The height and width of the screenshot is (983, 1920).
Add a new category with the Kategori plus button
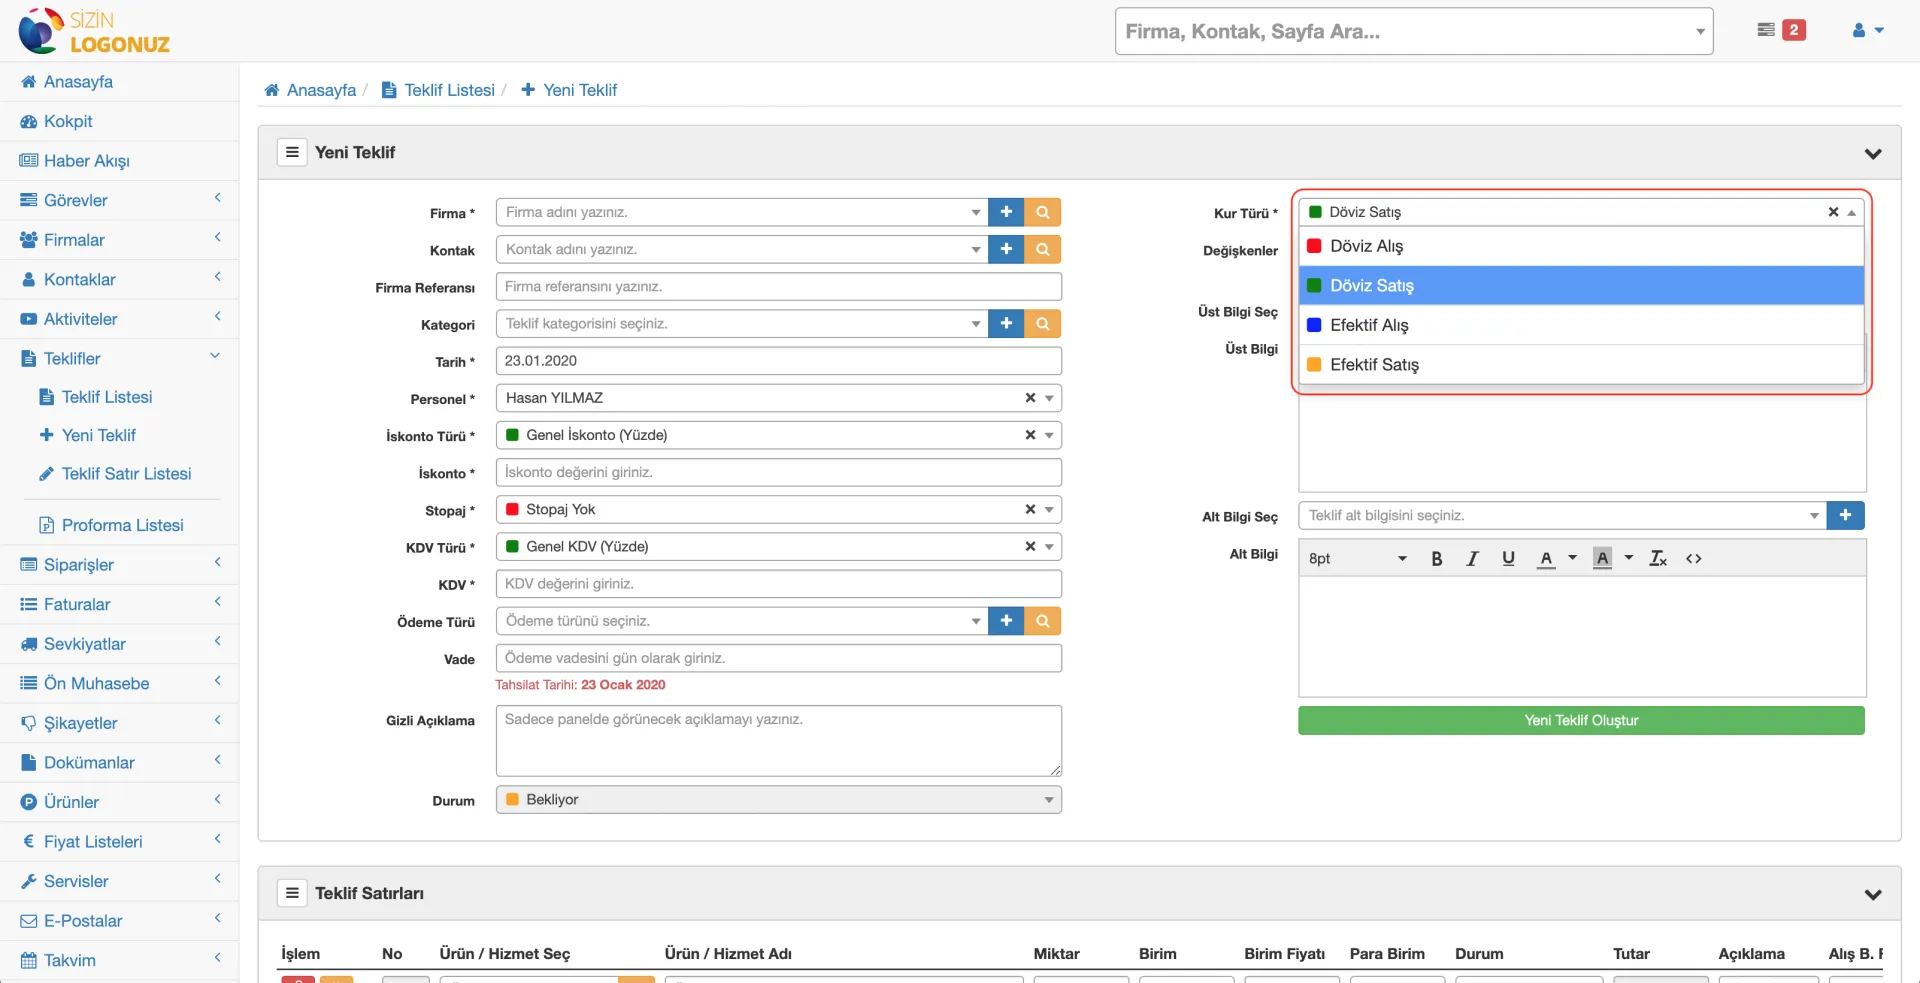pyautogui.click(x=1006, y=323)
